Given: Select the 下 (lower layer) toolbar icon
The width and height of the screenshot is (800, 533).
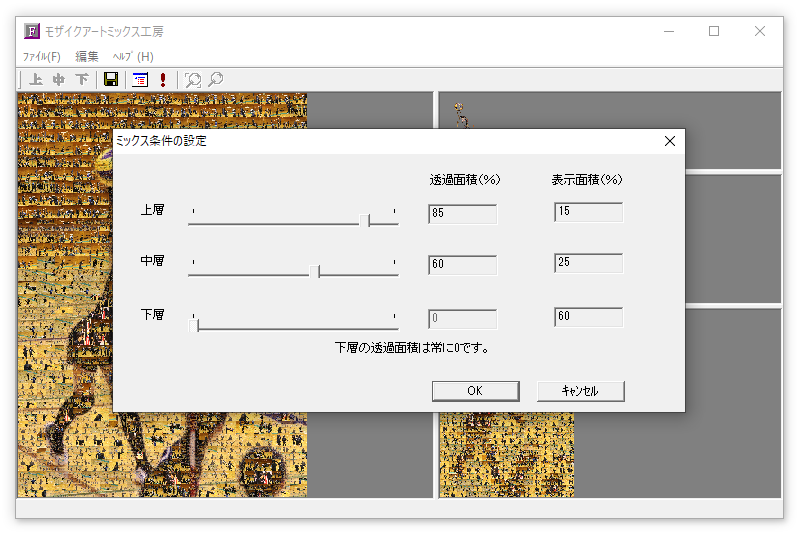Looking at the screenshot, I should (82, 79).
